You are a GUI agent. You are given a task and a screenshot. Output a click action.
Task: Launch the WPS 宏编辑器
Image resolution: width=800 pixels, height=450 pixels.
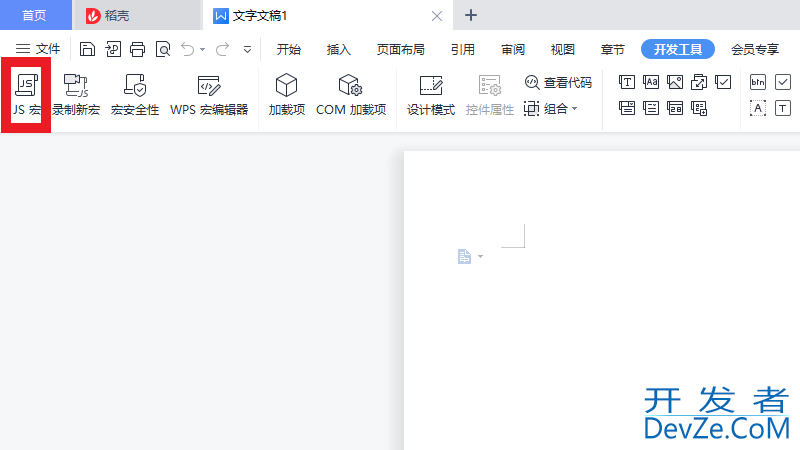[209, 95]
